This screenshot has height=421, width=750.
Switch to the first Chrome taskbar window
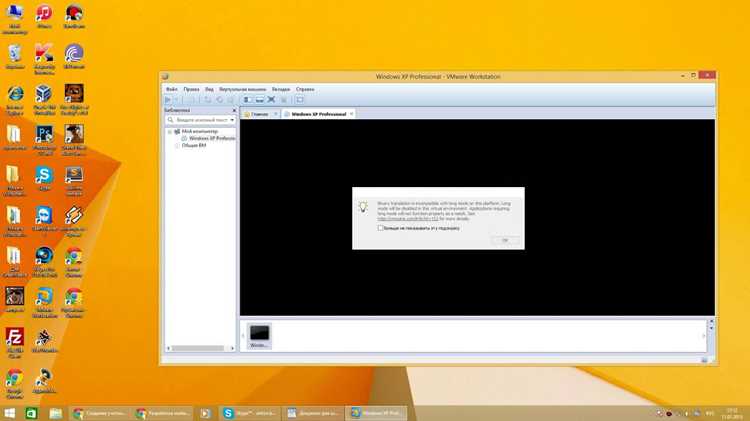[x=99, y=413]
